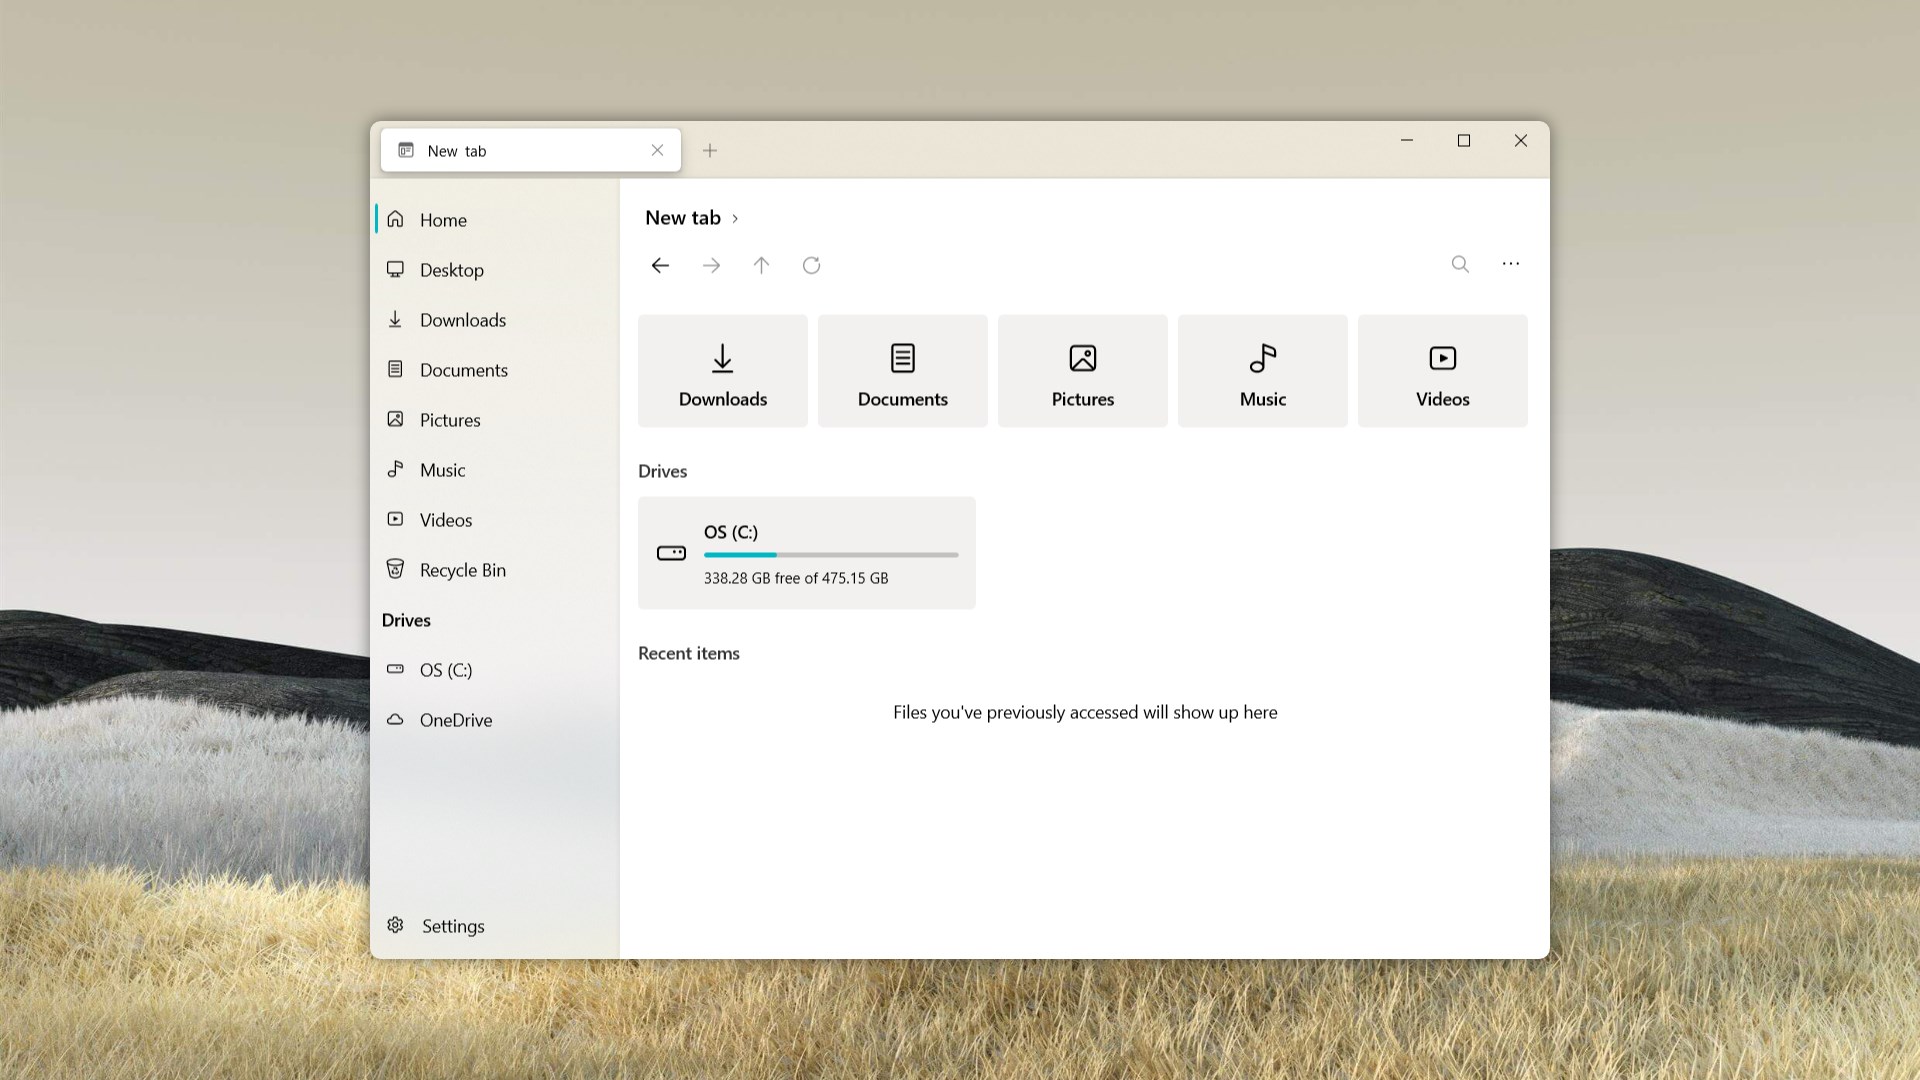
Task: Open the Videos tile
Action: point(1442,370)
